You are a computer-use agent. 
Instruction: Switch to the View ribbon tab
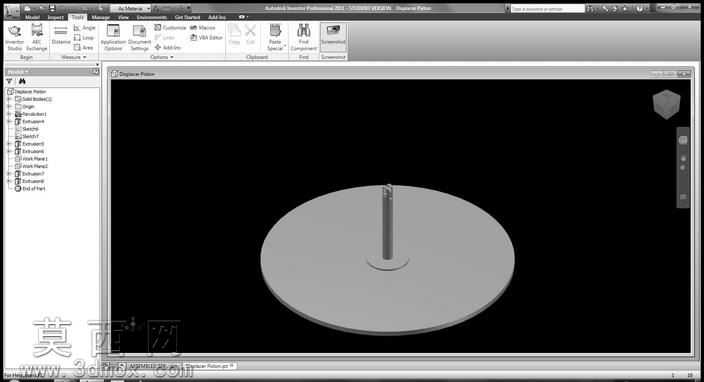pos(123,17)
